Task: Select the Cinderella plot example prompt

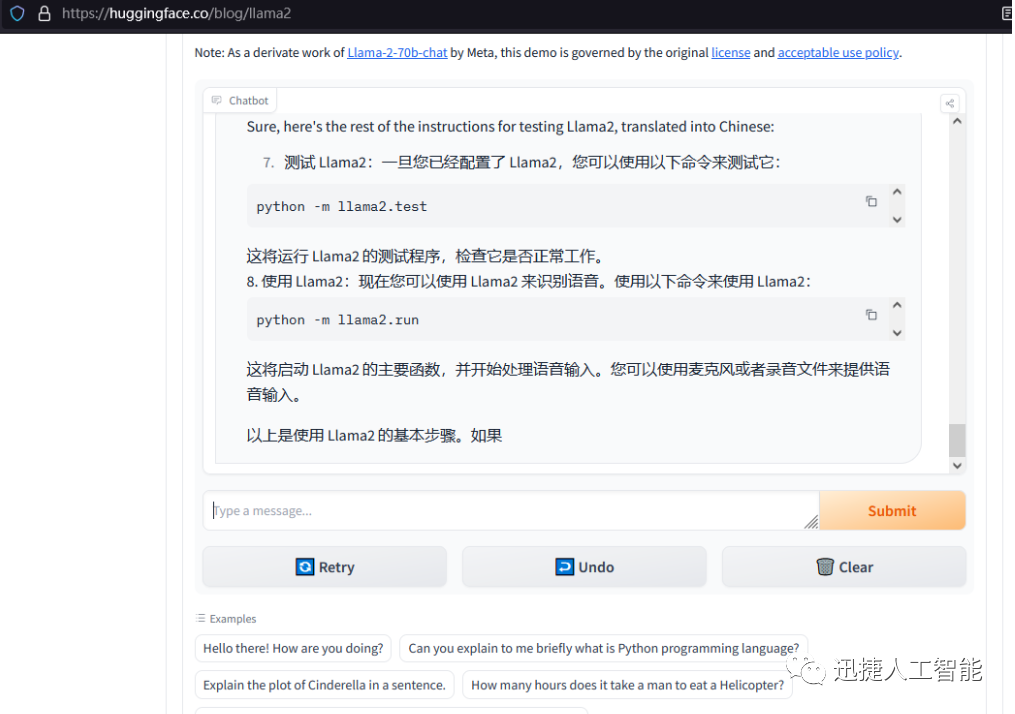Action: pyautogui.click(x=324, y=685)
